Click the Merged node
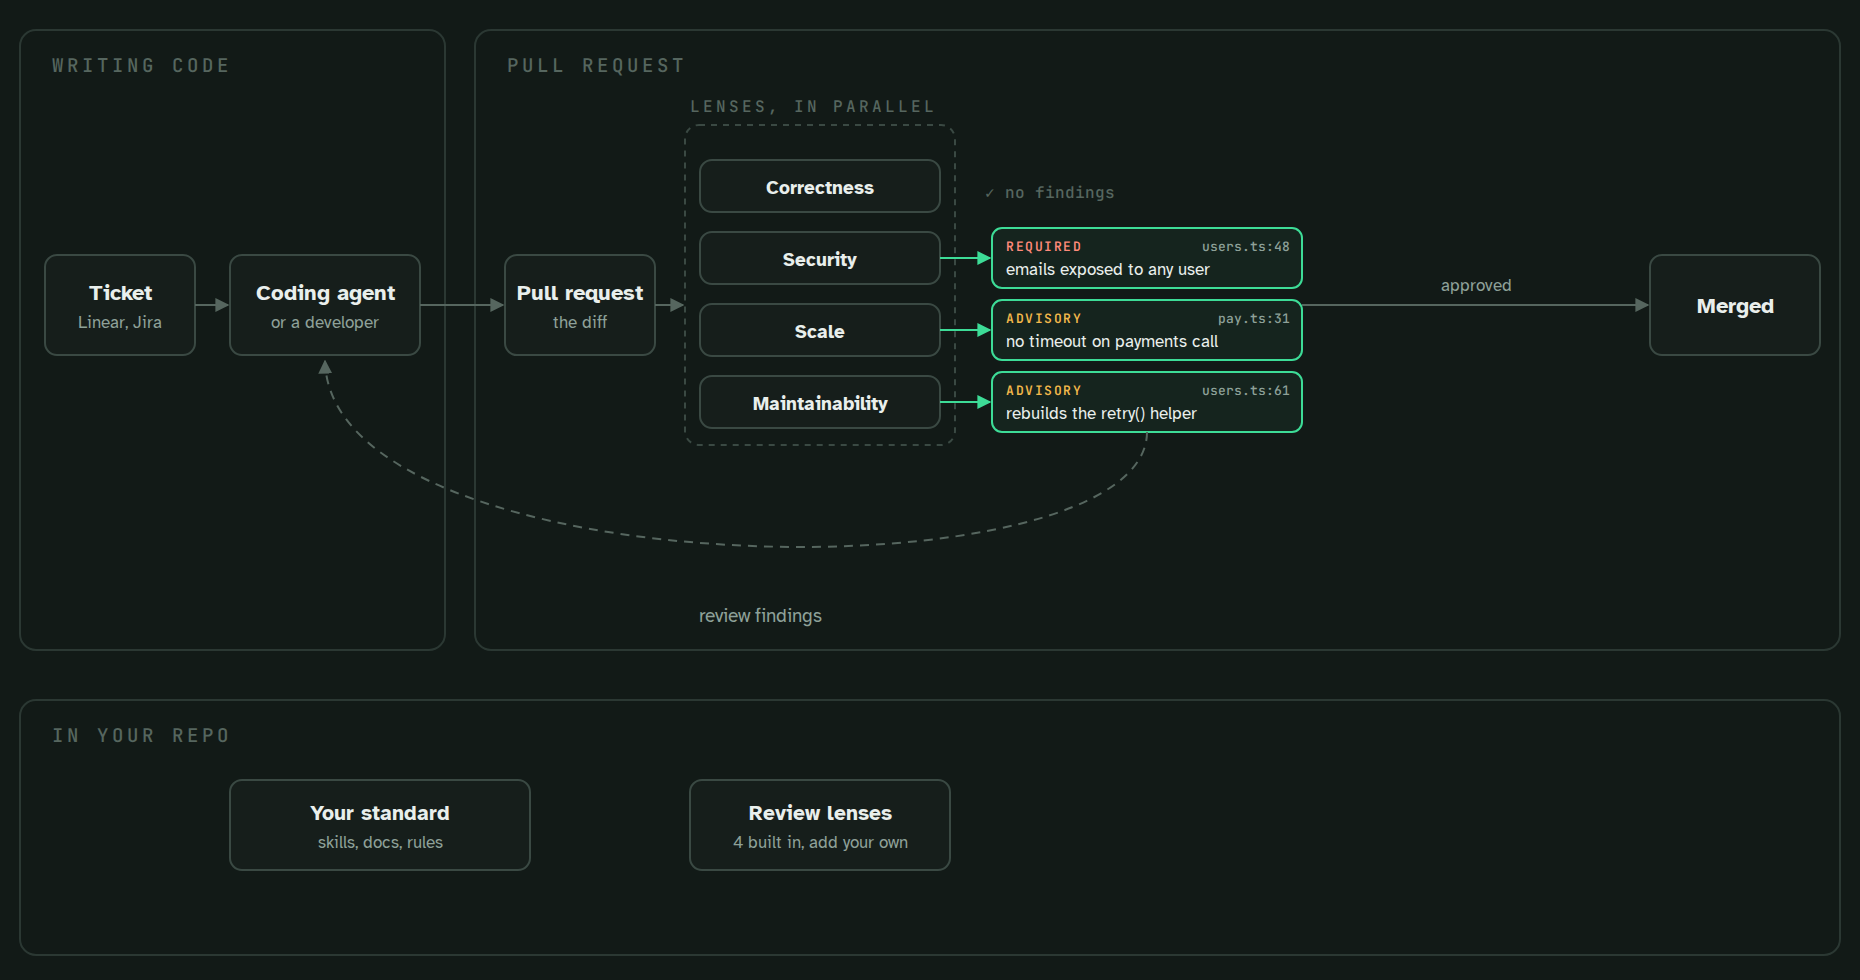The height and width of the screenshot is (980, 1860). [1735, 305]
